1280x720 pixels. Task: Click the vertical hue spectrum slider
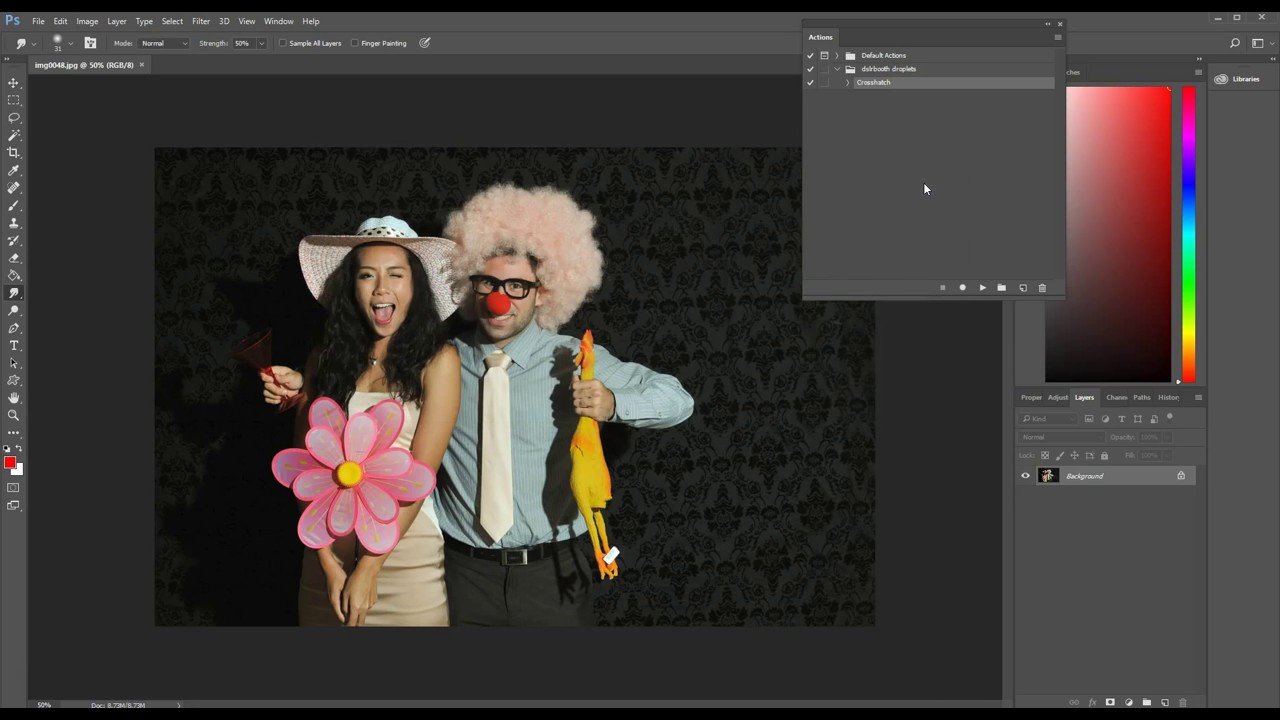pyautogui.click(x=1189, y=234)
